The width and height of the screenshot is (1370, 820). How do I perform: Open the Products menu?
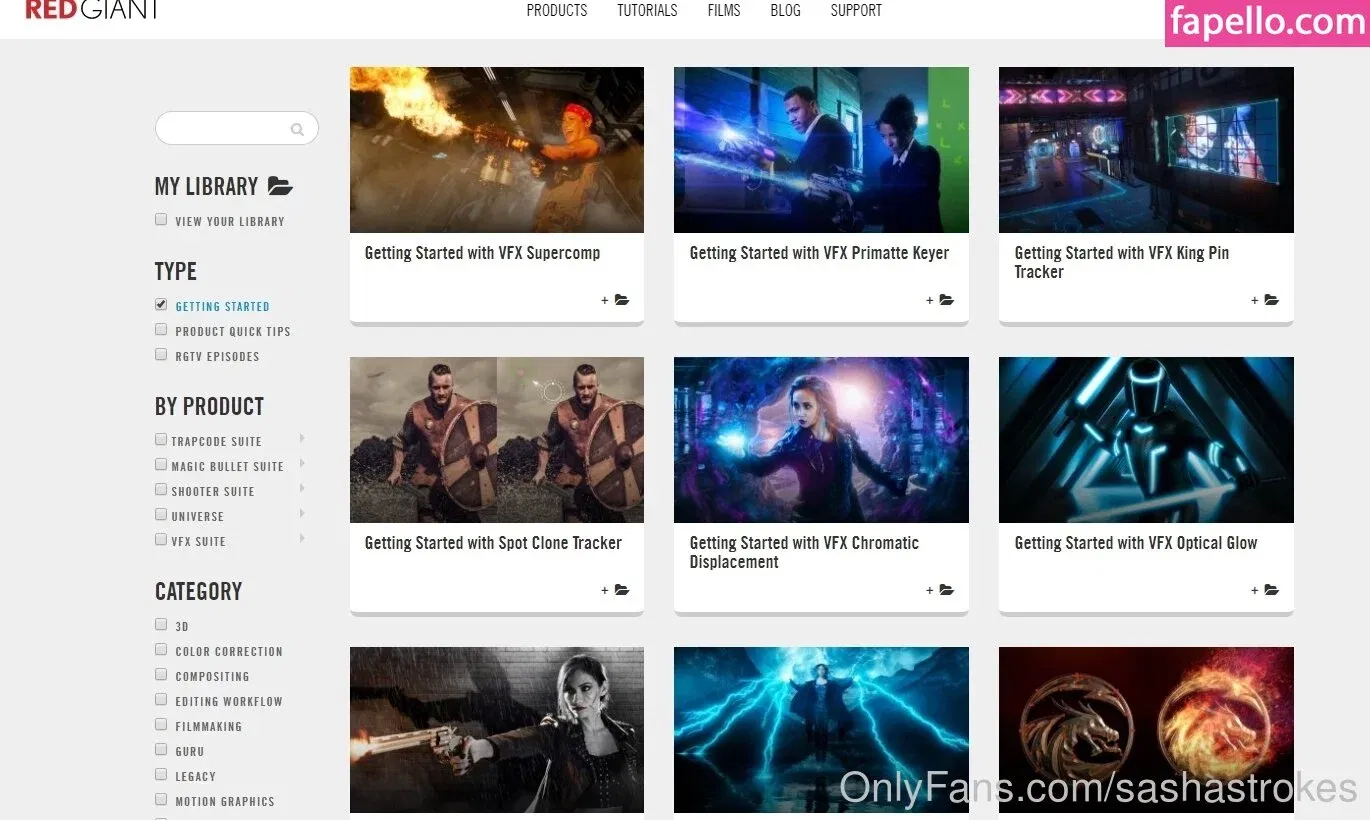(x=556, y=11)
